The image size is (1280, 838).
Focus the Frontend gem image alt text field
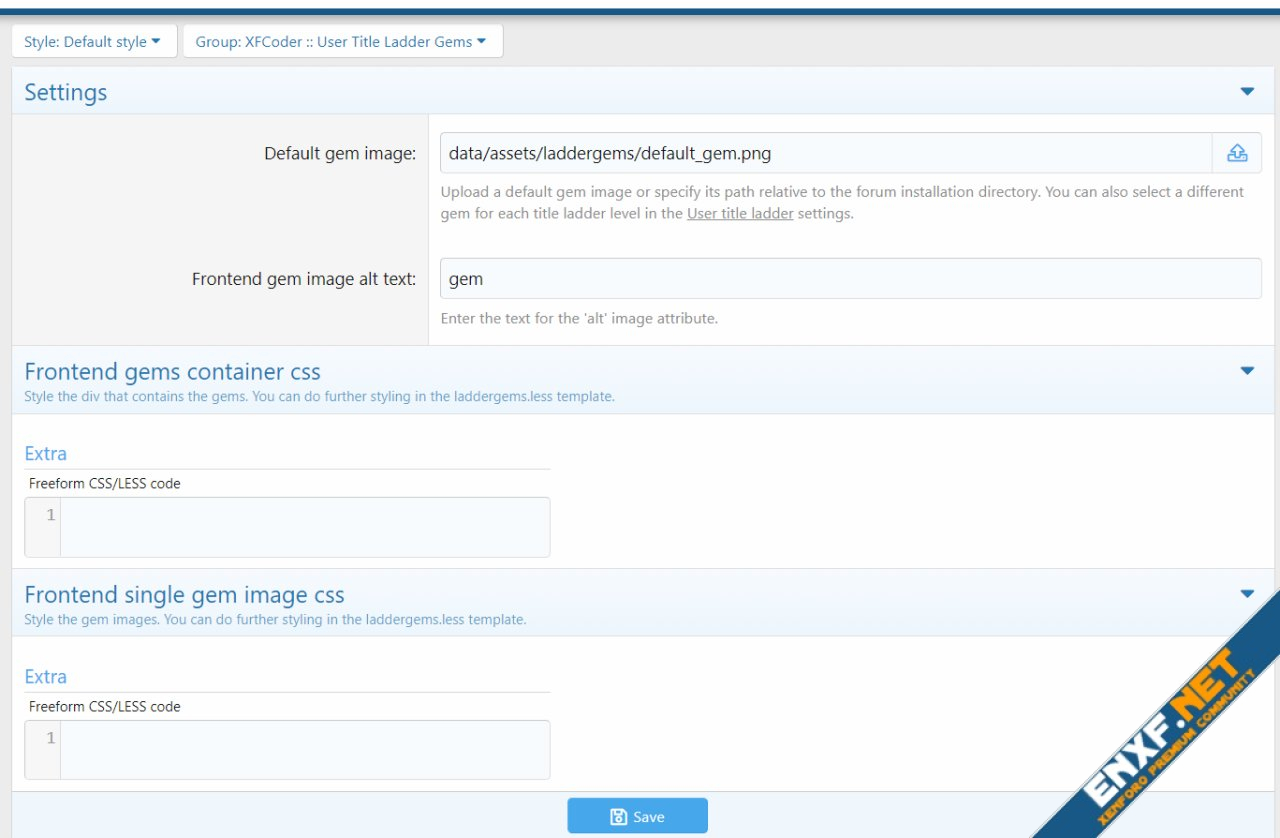(x=850, y=278)
